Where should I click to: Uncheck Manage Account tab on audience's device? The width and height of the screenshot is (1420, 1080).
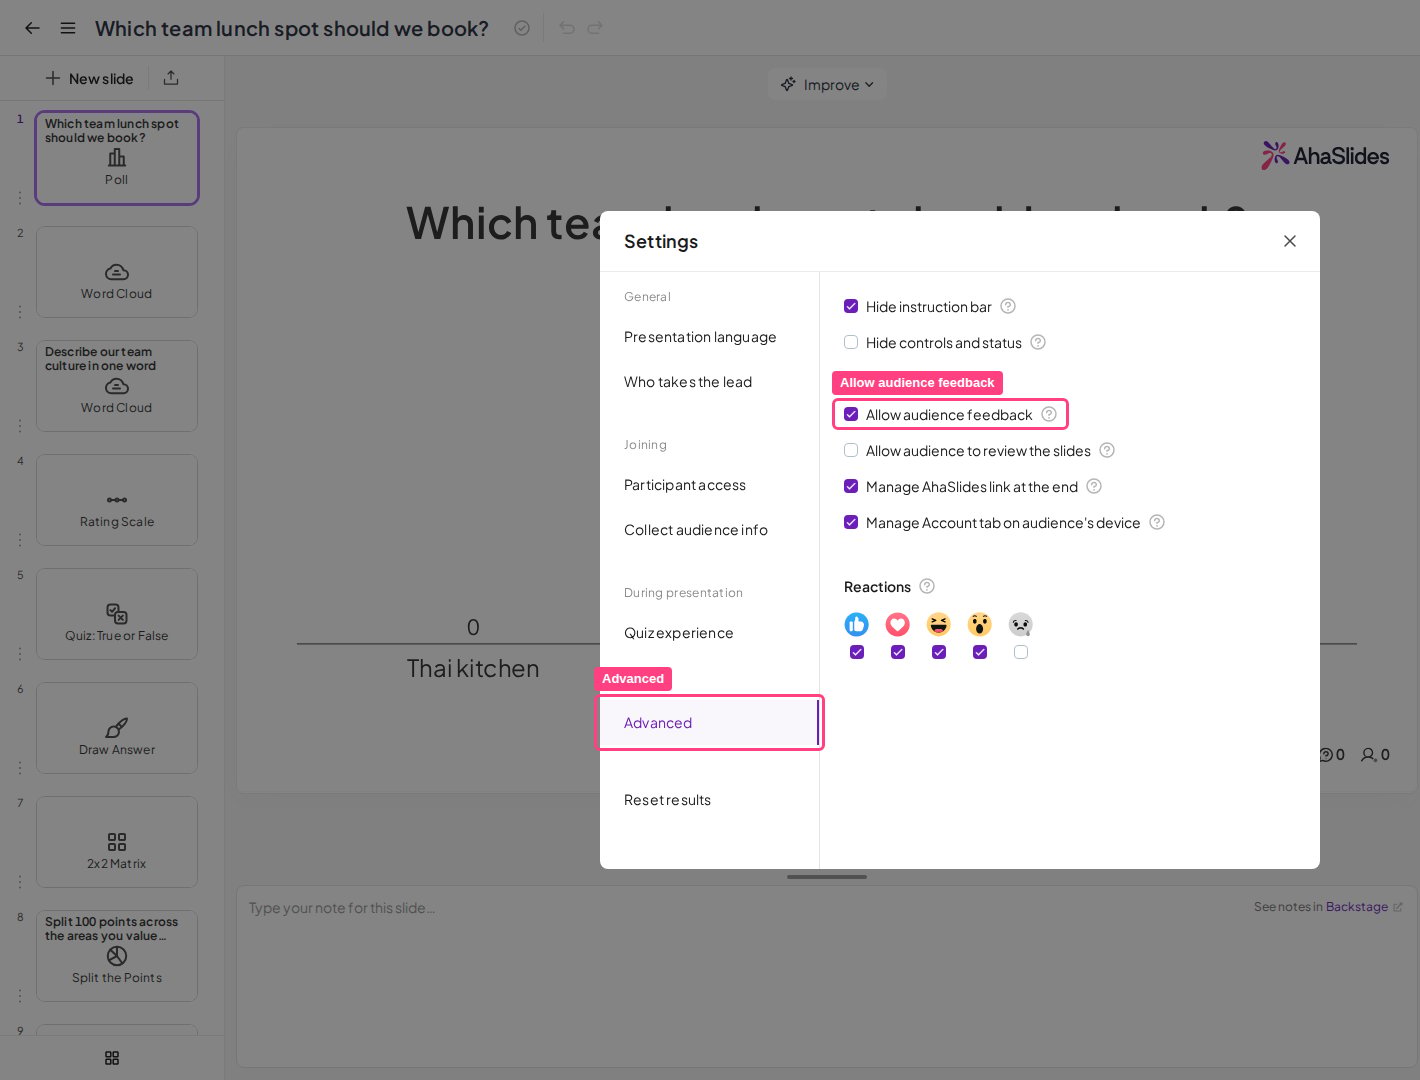(x=851, y=522)
